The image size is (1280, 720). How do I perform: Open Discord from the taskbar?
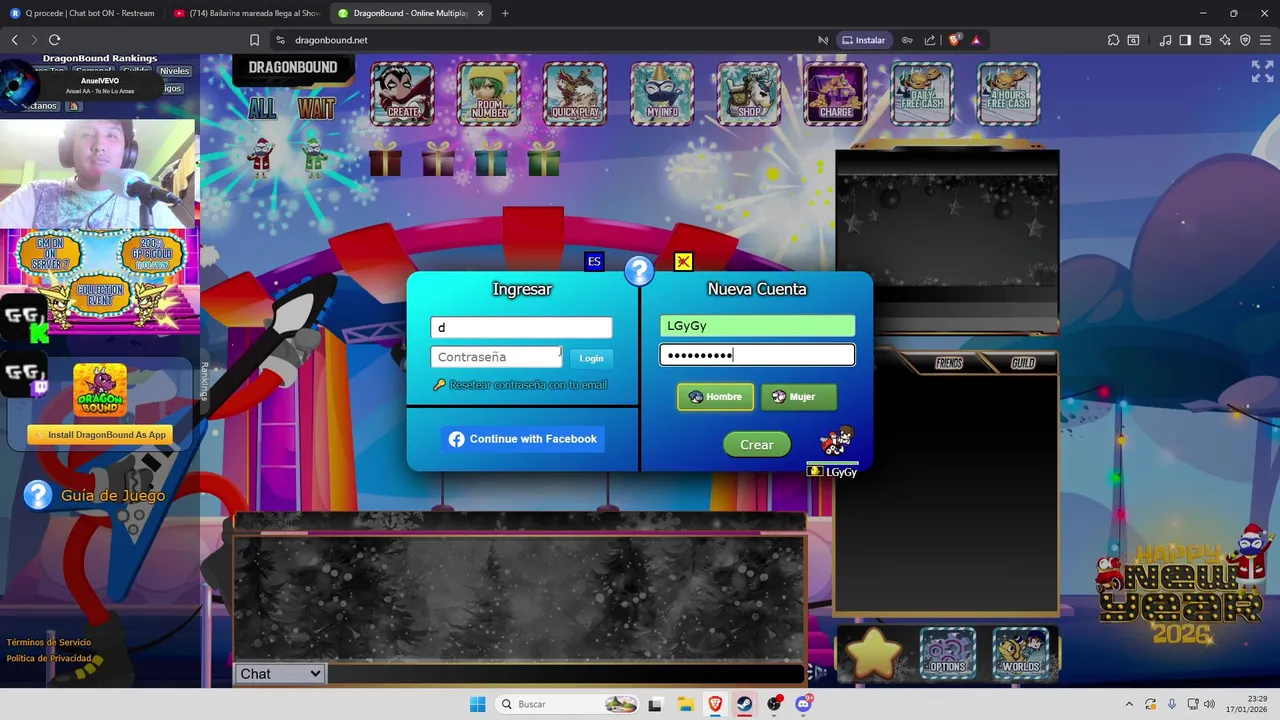803,704
